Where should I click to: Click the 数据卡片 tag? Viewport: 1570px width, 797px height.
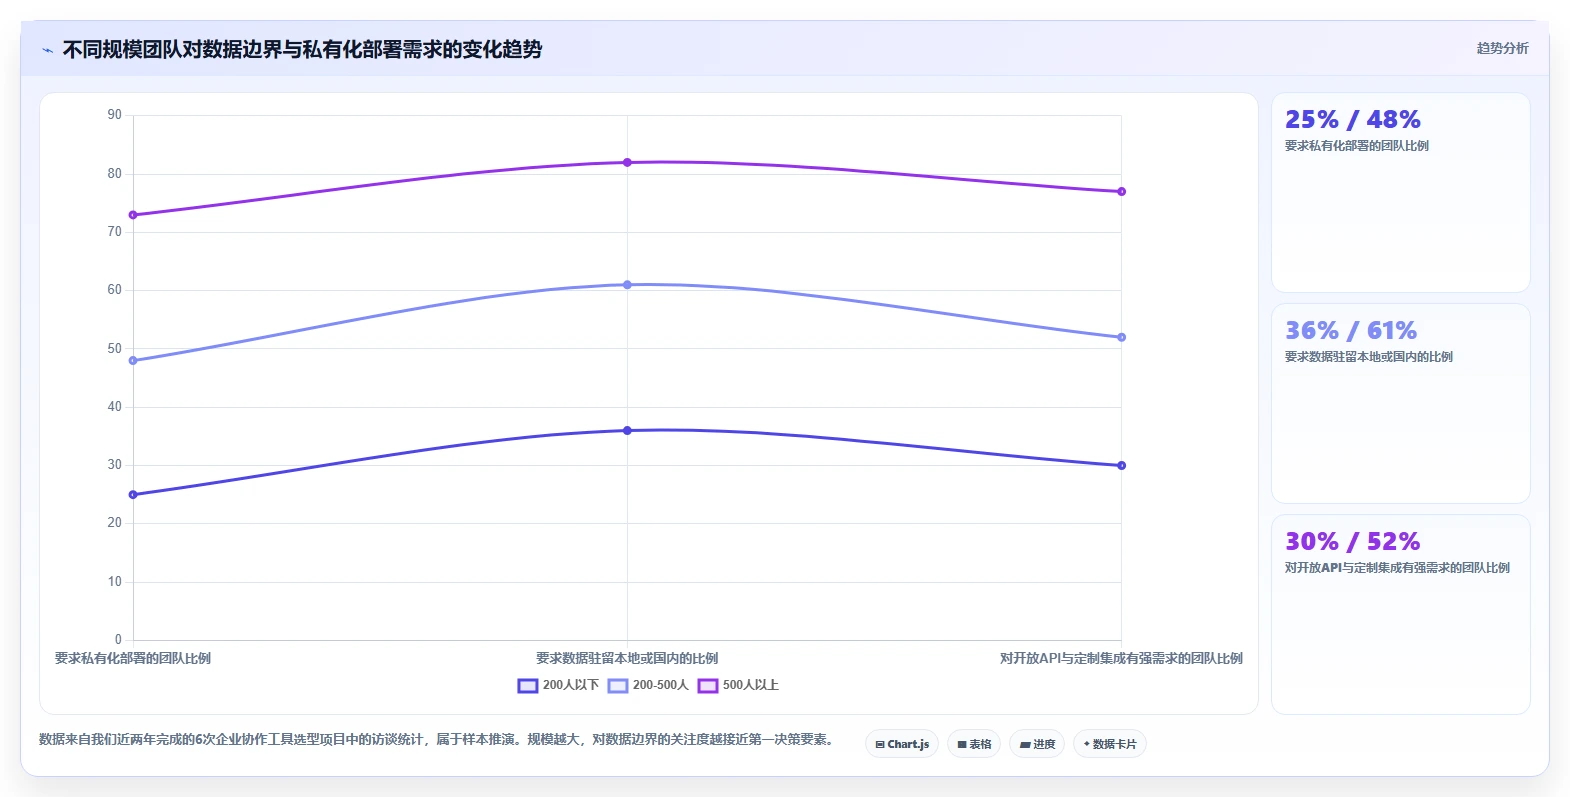pos(1109,744)
